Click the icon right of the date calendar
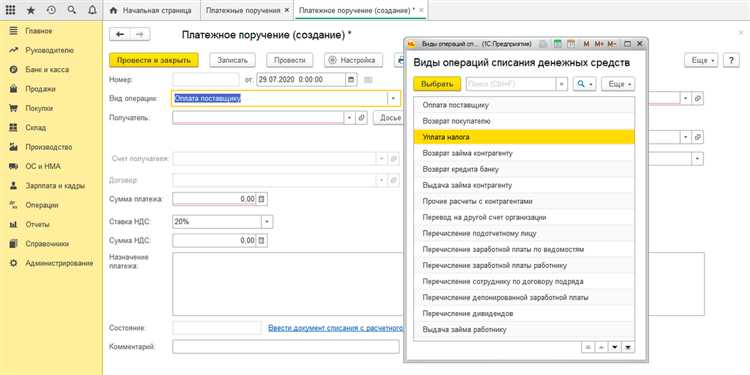 tap(368, 79)
